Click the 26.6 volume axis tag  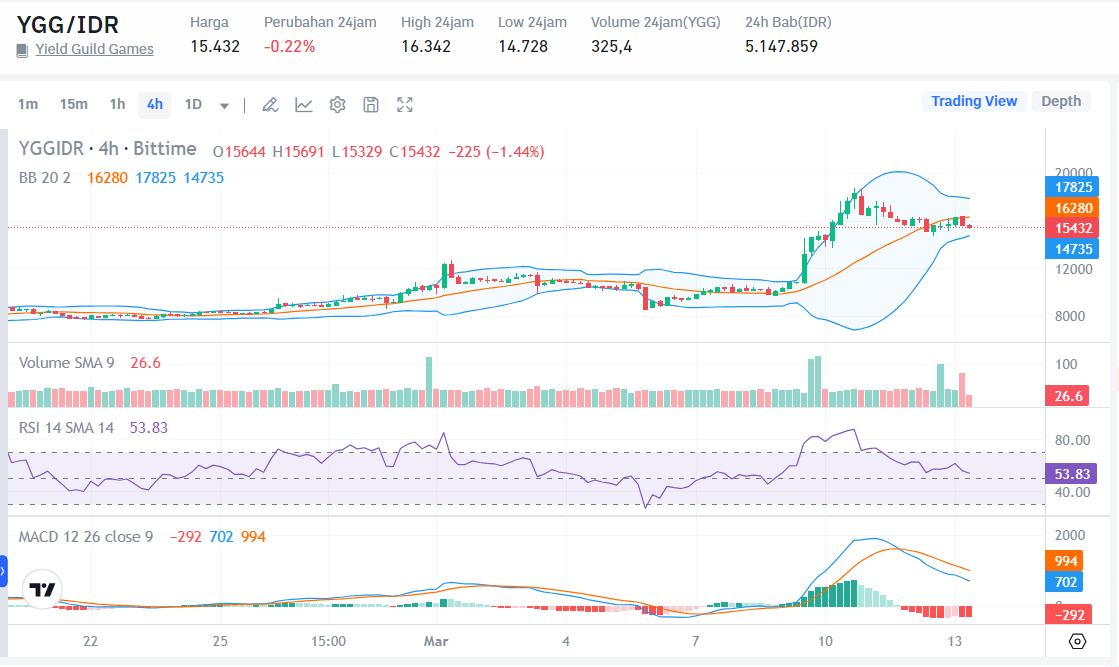coord(1068,396)
